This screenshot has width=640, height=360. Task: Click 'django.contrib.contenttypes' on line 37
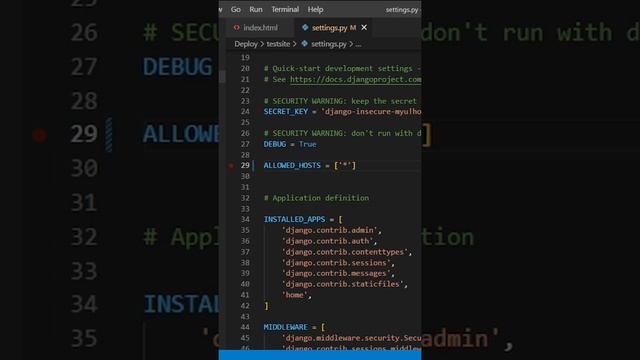pos(345,252)
